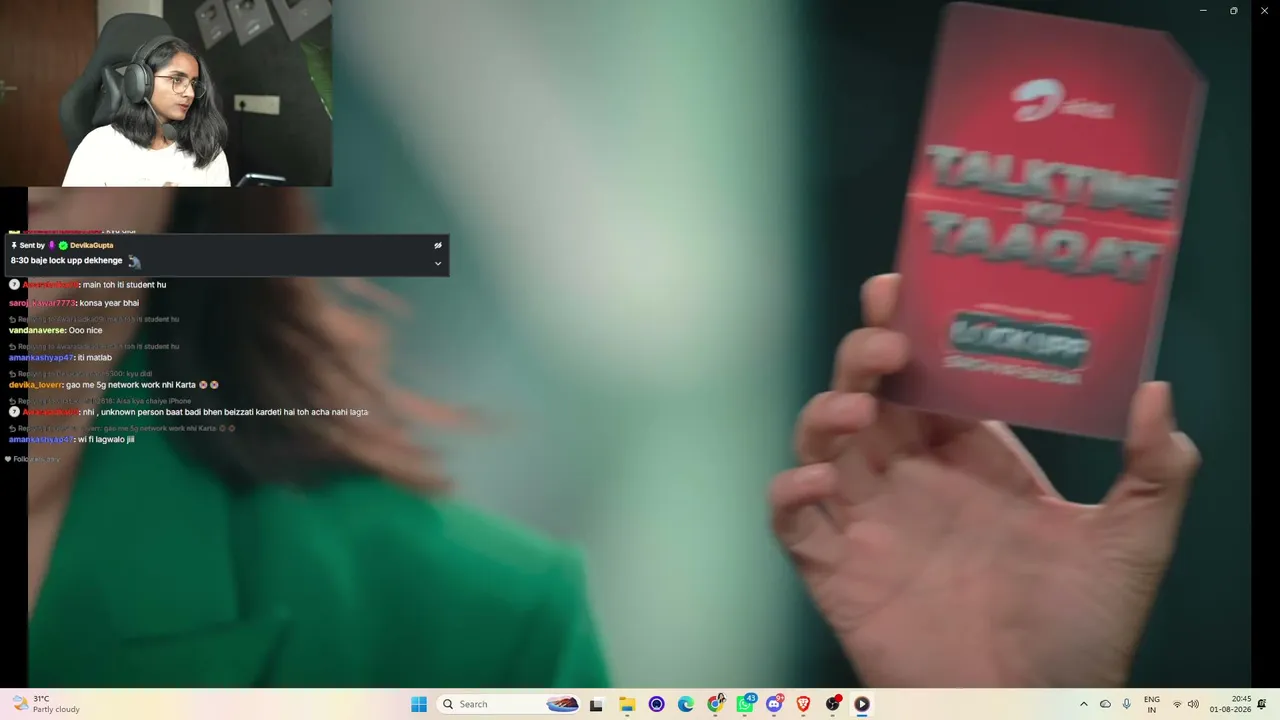The height and width of the screenshot is (720, 1280).
Task: Open WhatsApp from the taskbar
Action: [x=745, y=704]
